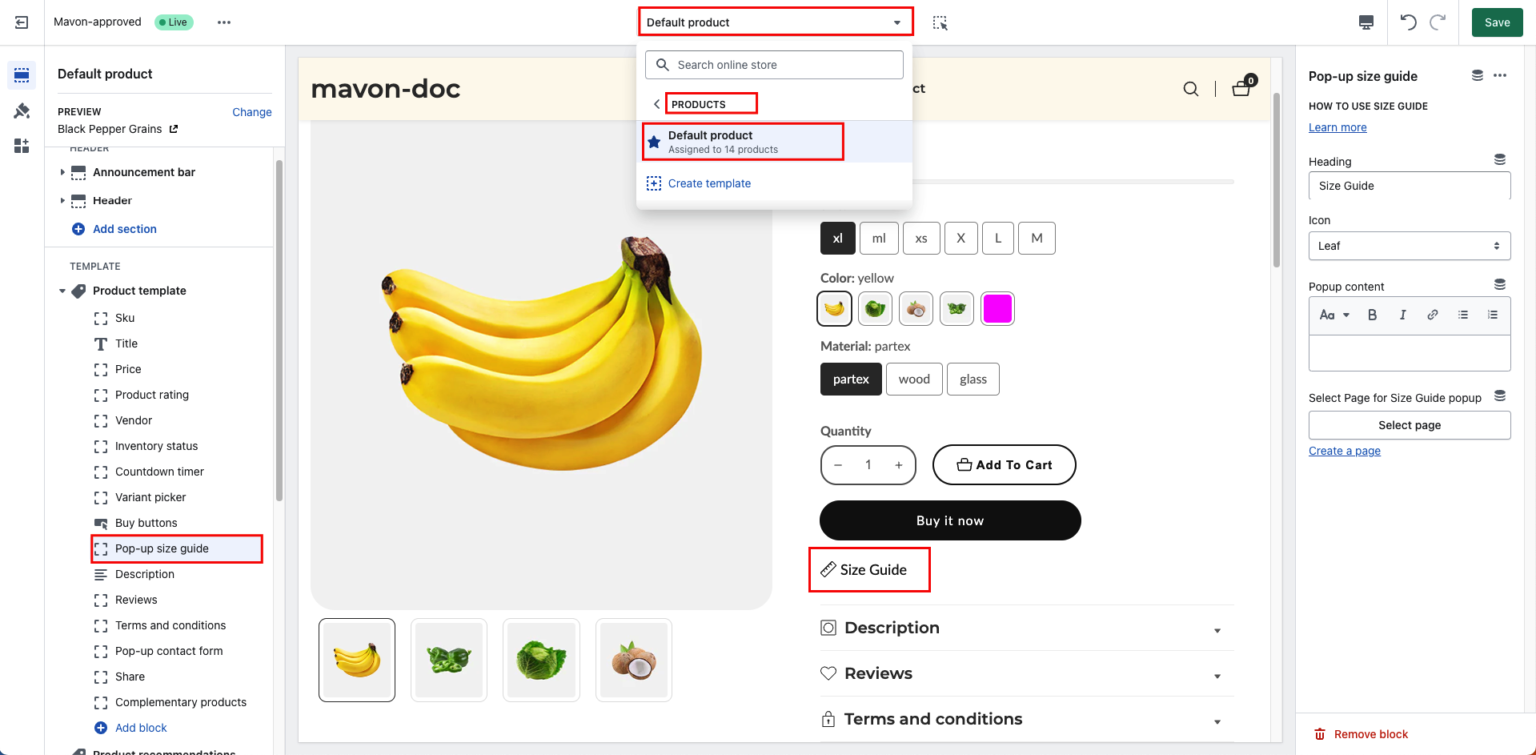Expand the Announcement bar section

point(63,172)
